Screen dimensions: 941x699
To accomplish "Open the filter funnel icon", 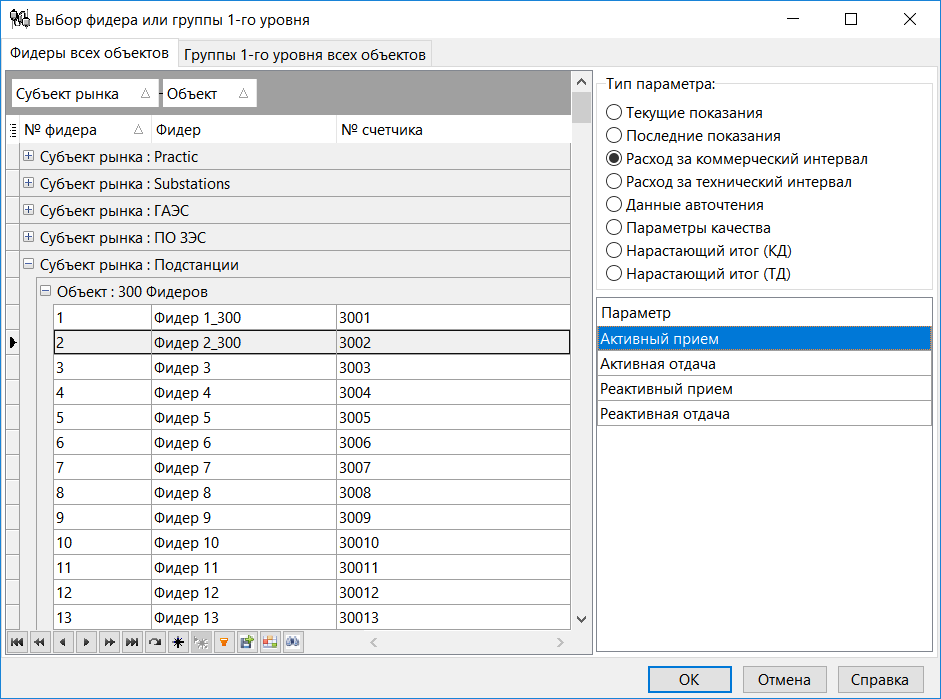I will click(223, 642).
